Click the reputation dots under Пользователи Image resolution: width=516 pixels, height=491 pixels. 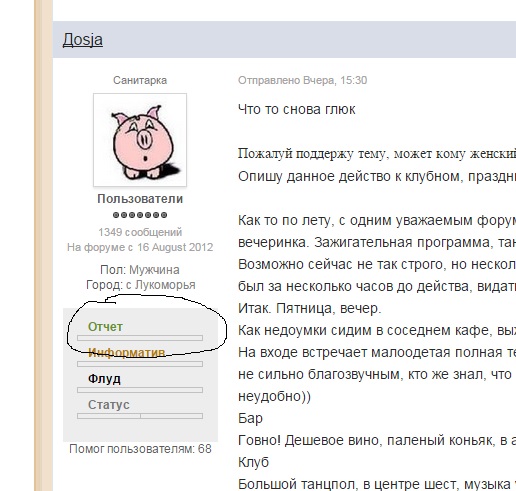(140, 215)
